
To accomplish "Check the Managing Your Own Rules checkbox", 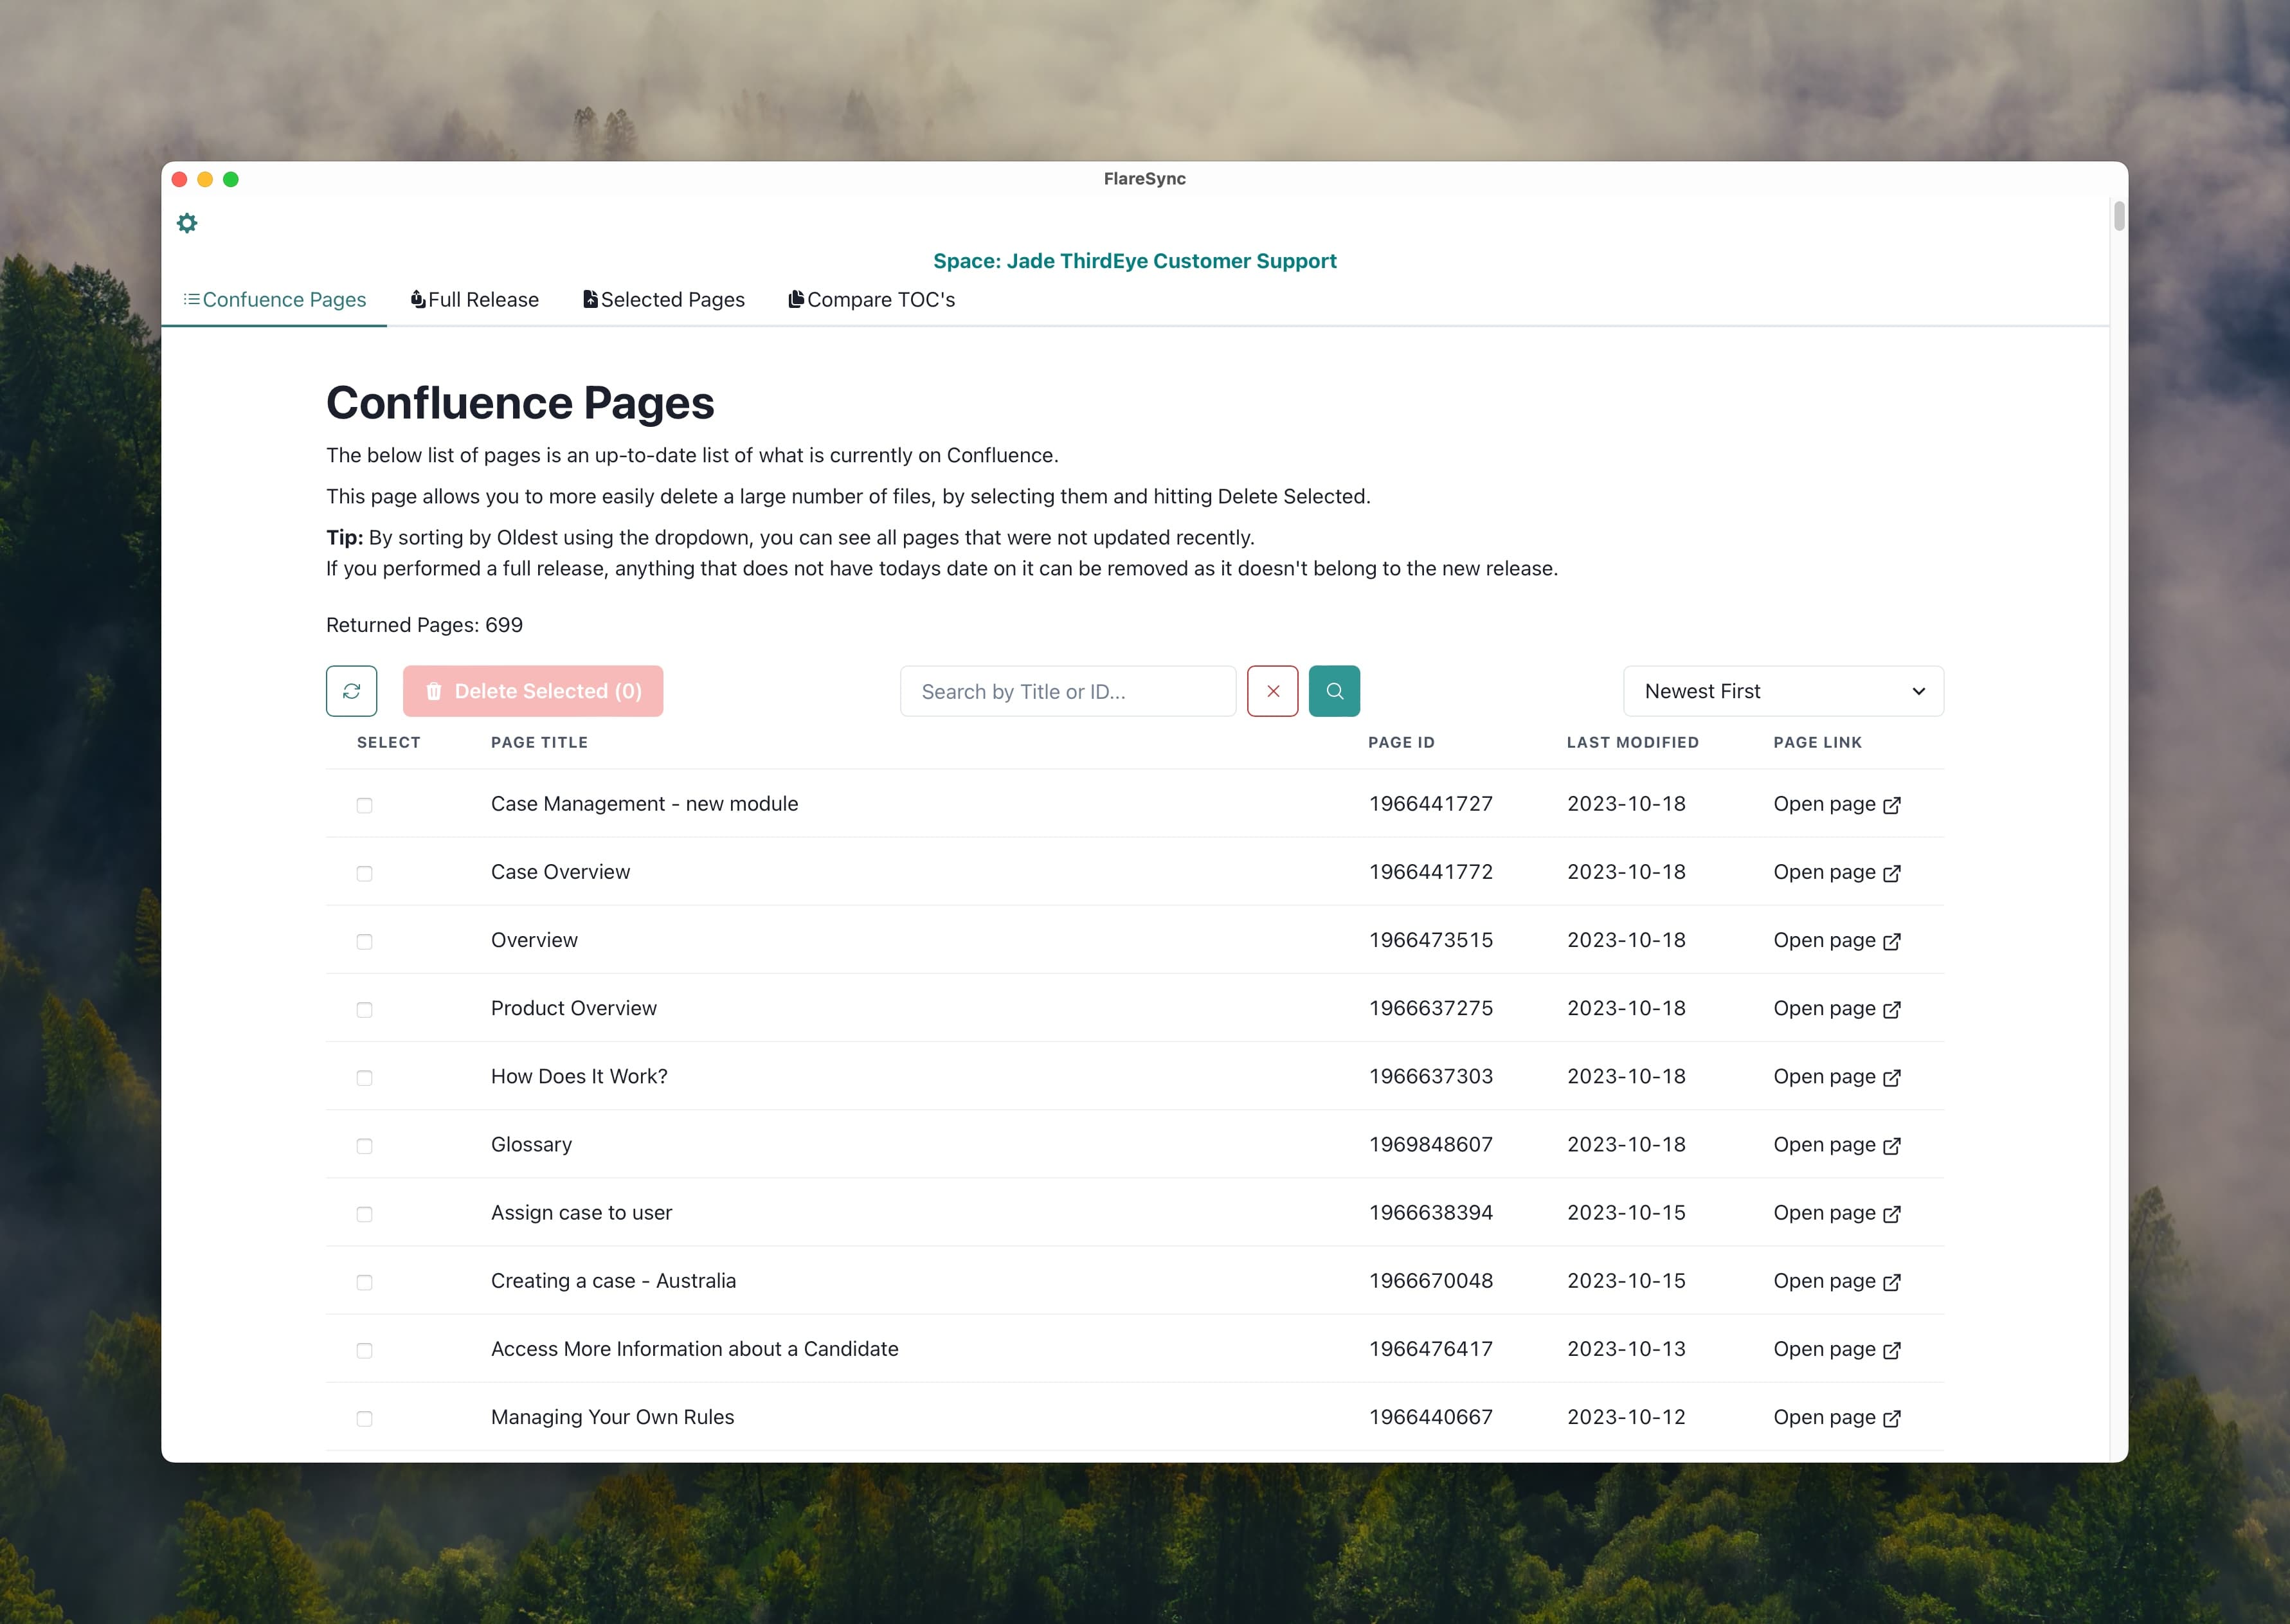I will pos(364,1417).
